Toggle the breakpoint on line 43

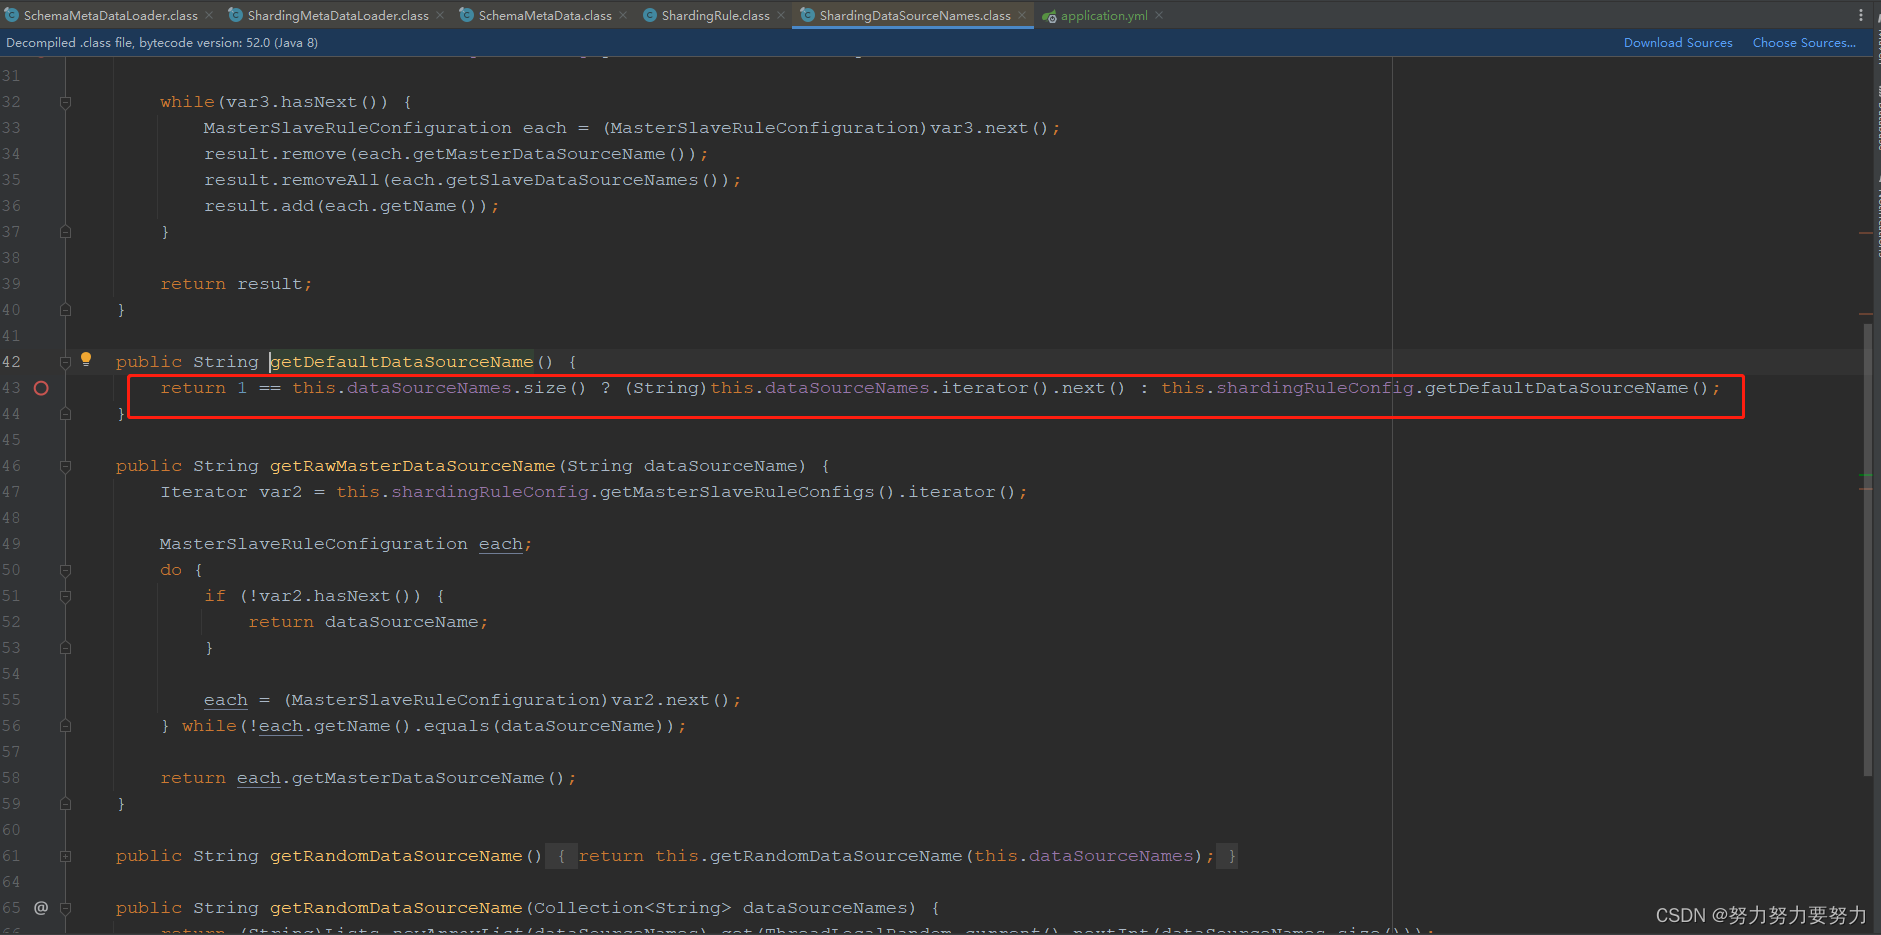pyautogui.click(x=41, y=388)
